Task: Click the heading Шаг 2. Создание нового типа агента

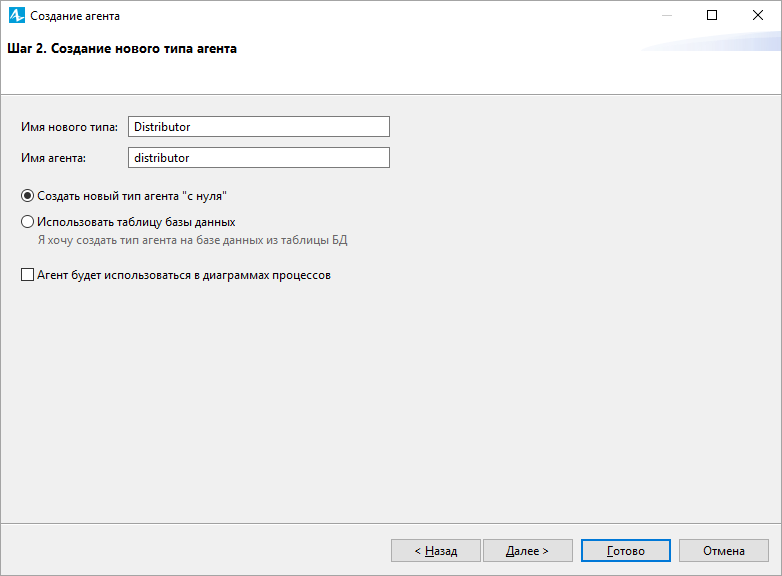Action: [122, 49]
